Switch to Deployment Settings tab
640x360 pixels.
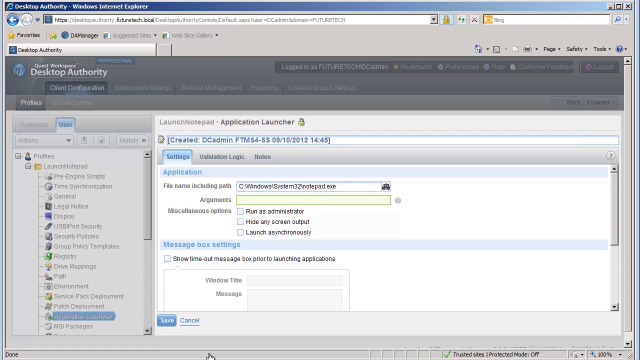point(143,88)
